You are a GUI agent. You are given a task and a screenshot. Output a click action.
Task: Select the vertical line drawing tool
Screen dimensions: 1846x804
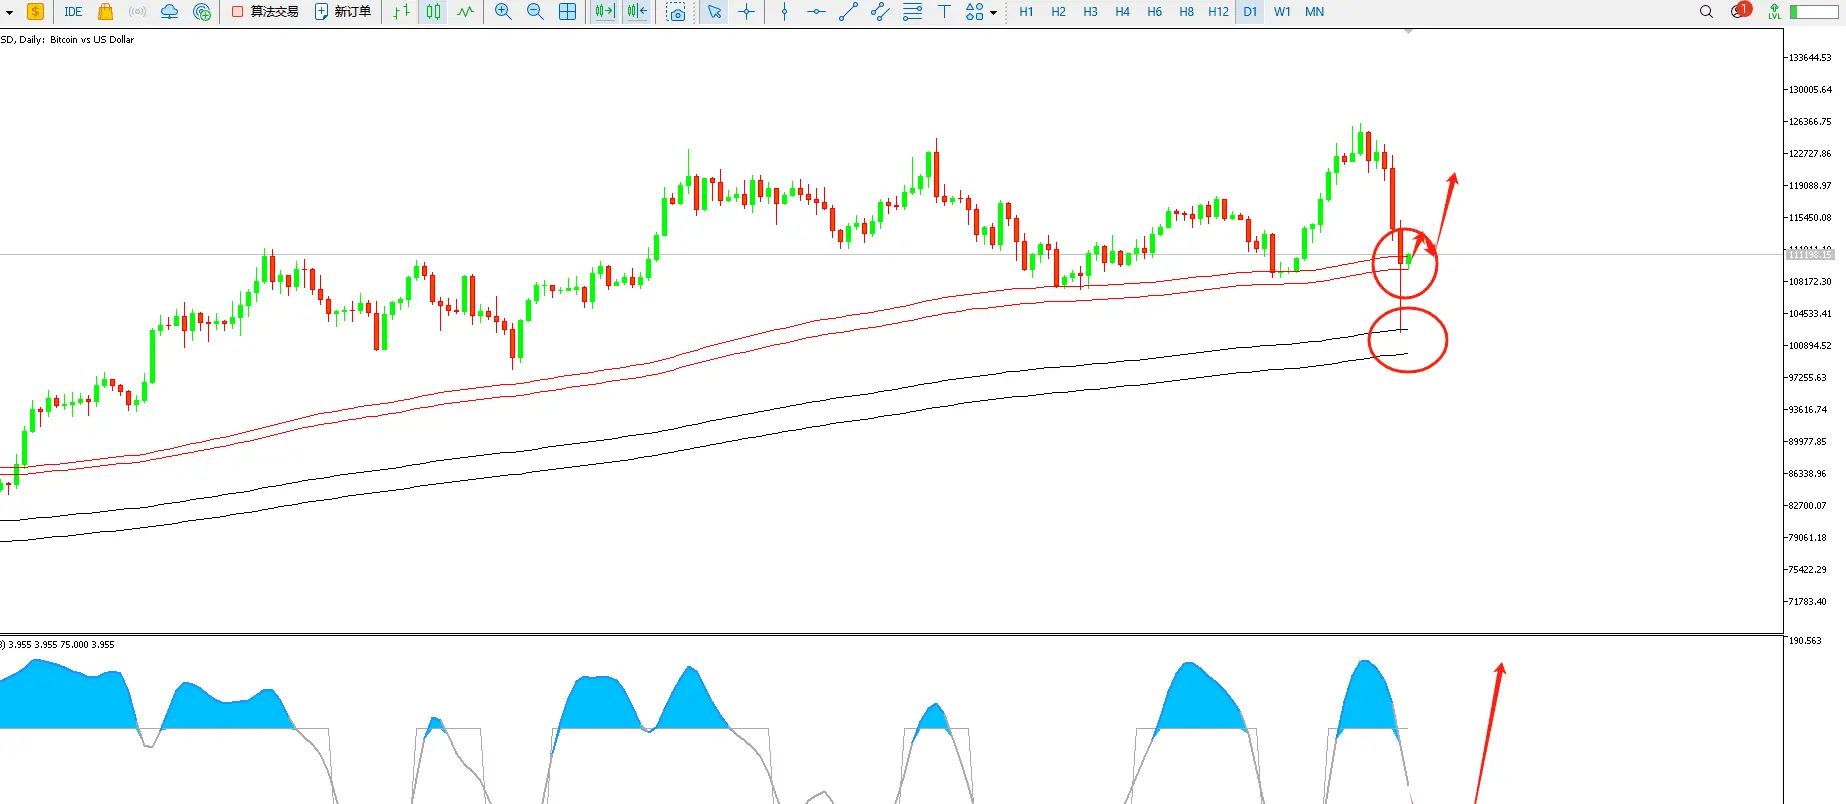(x=785, y=12)
